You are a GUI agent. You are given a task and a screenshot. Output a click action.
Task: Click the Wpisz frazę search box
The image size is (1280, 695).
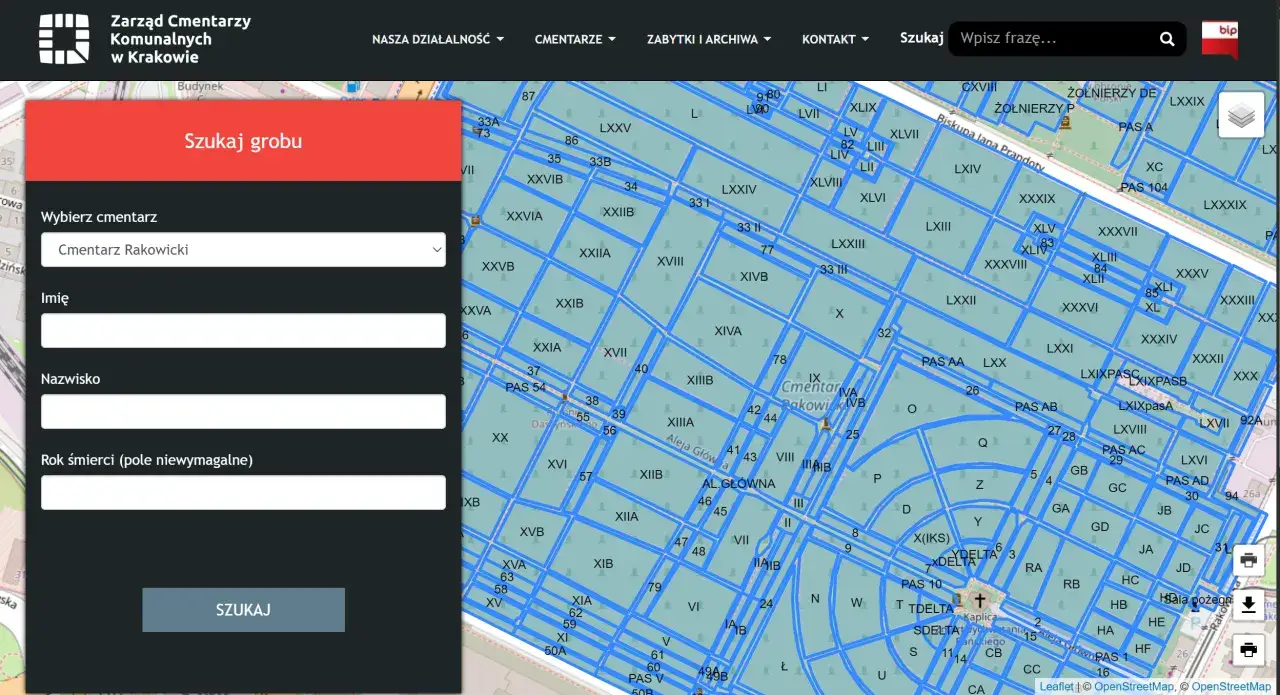pos(1050,39)
